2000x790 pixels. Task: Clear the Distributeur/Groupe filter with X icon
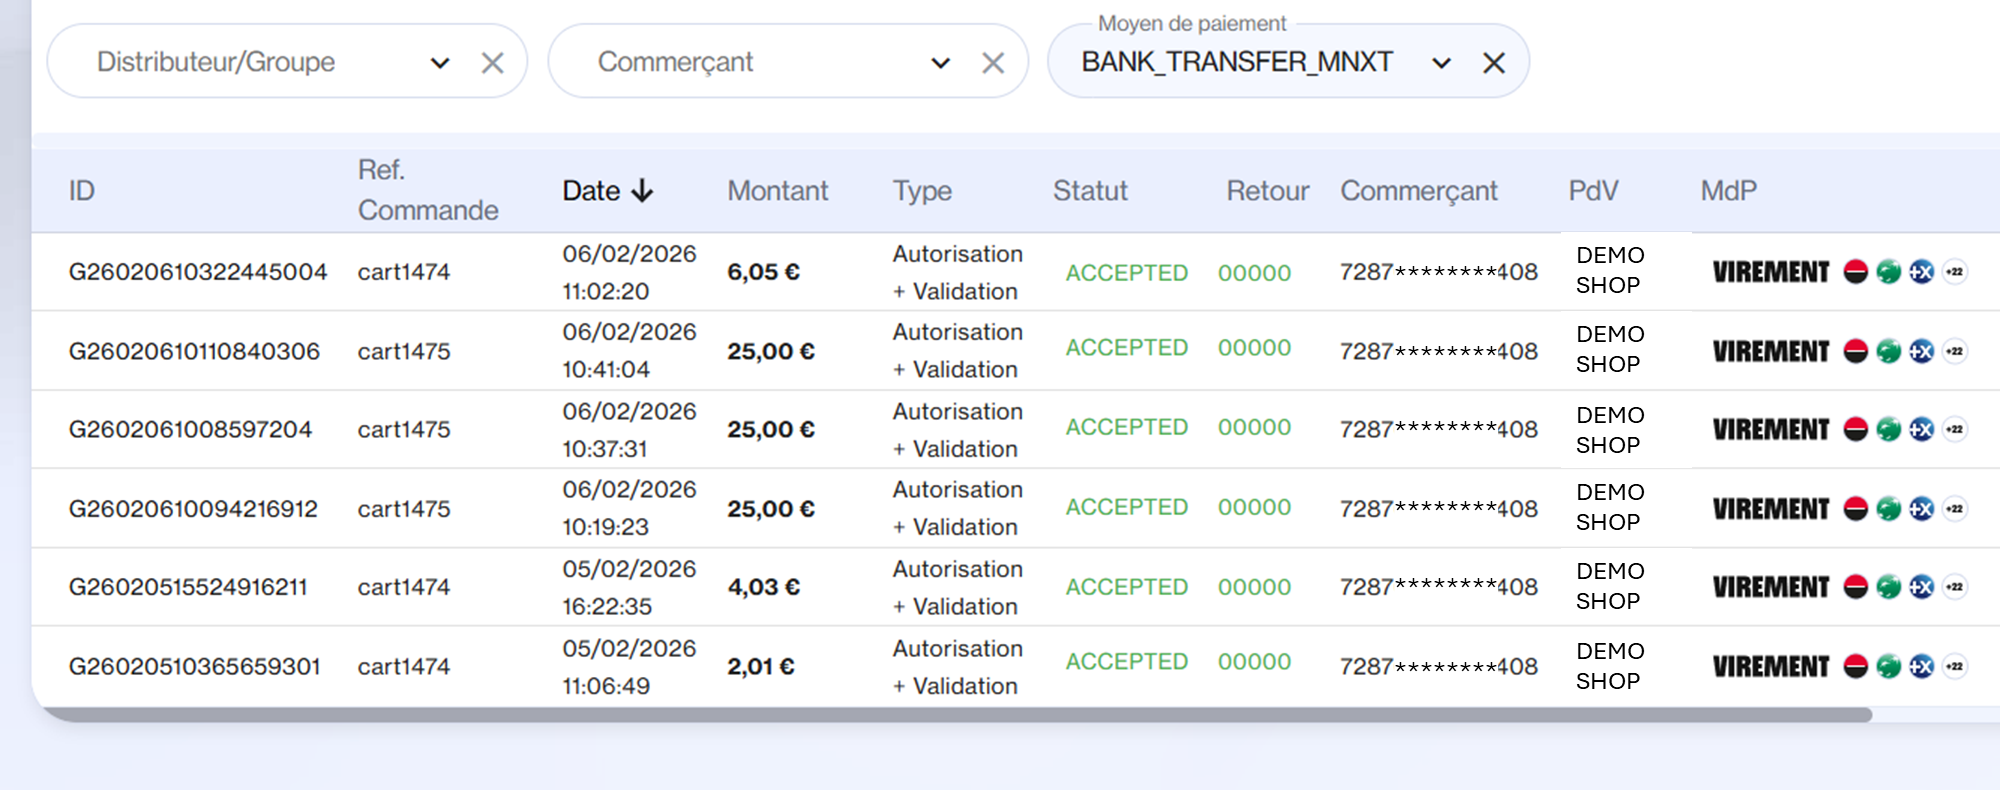pos(492,63)
